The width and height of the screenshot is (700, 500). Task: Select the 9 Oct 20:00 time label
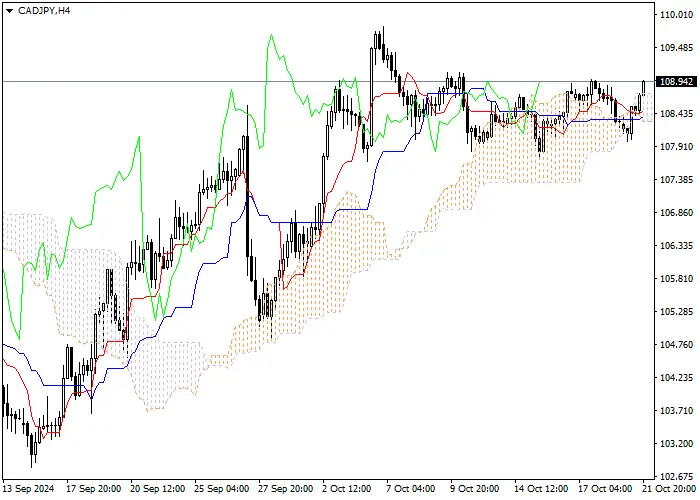pyautogui.click(x=475, y=489)
